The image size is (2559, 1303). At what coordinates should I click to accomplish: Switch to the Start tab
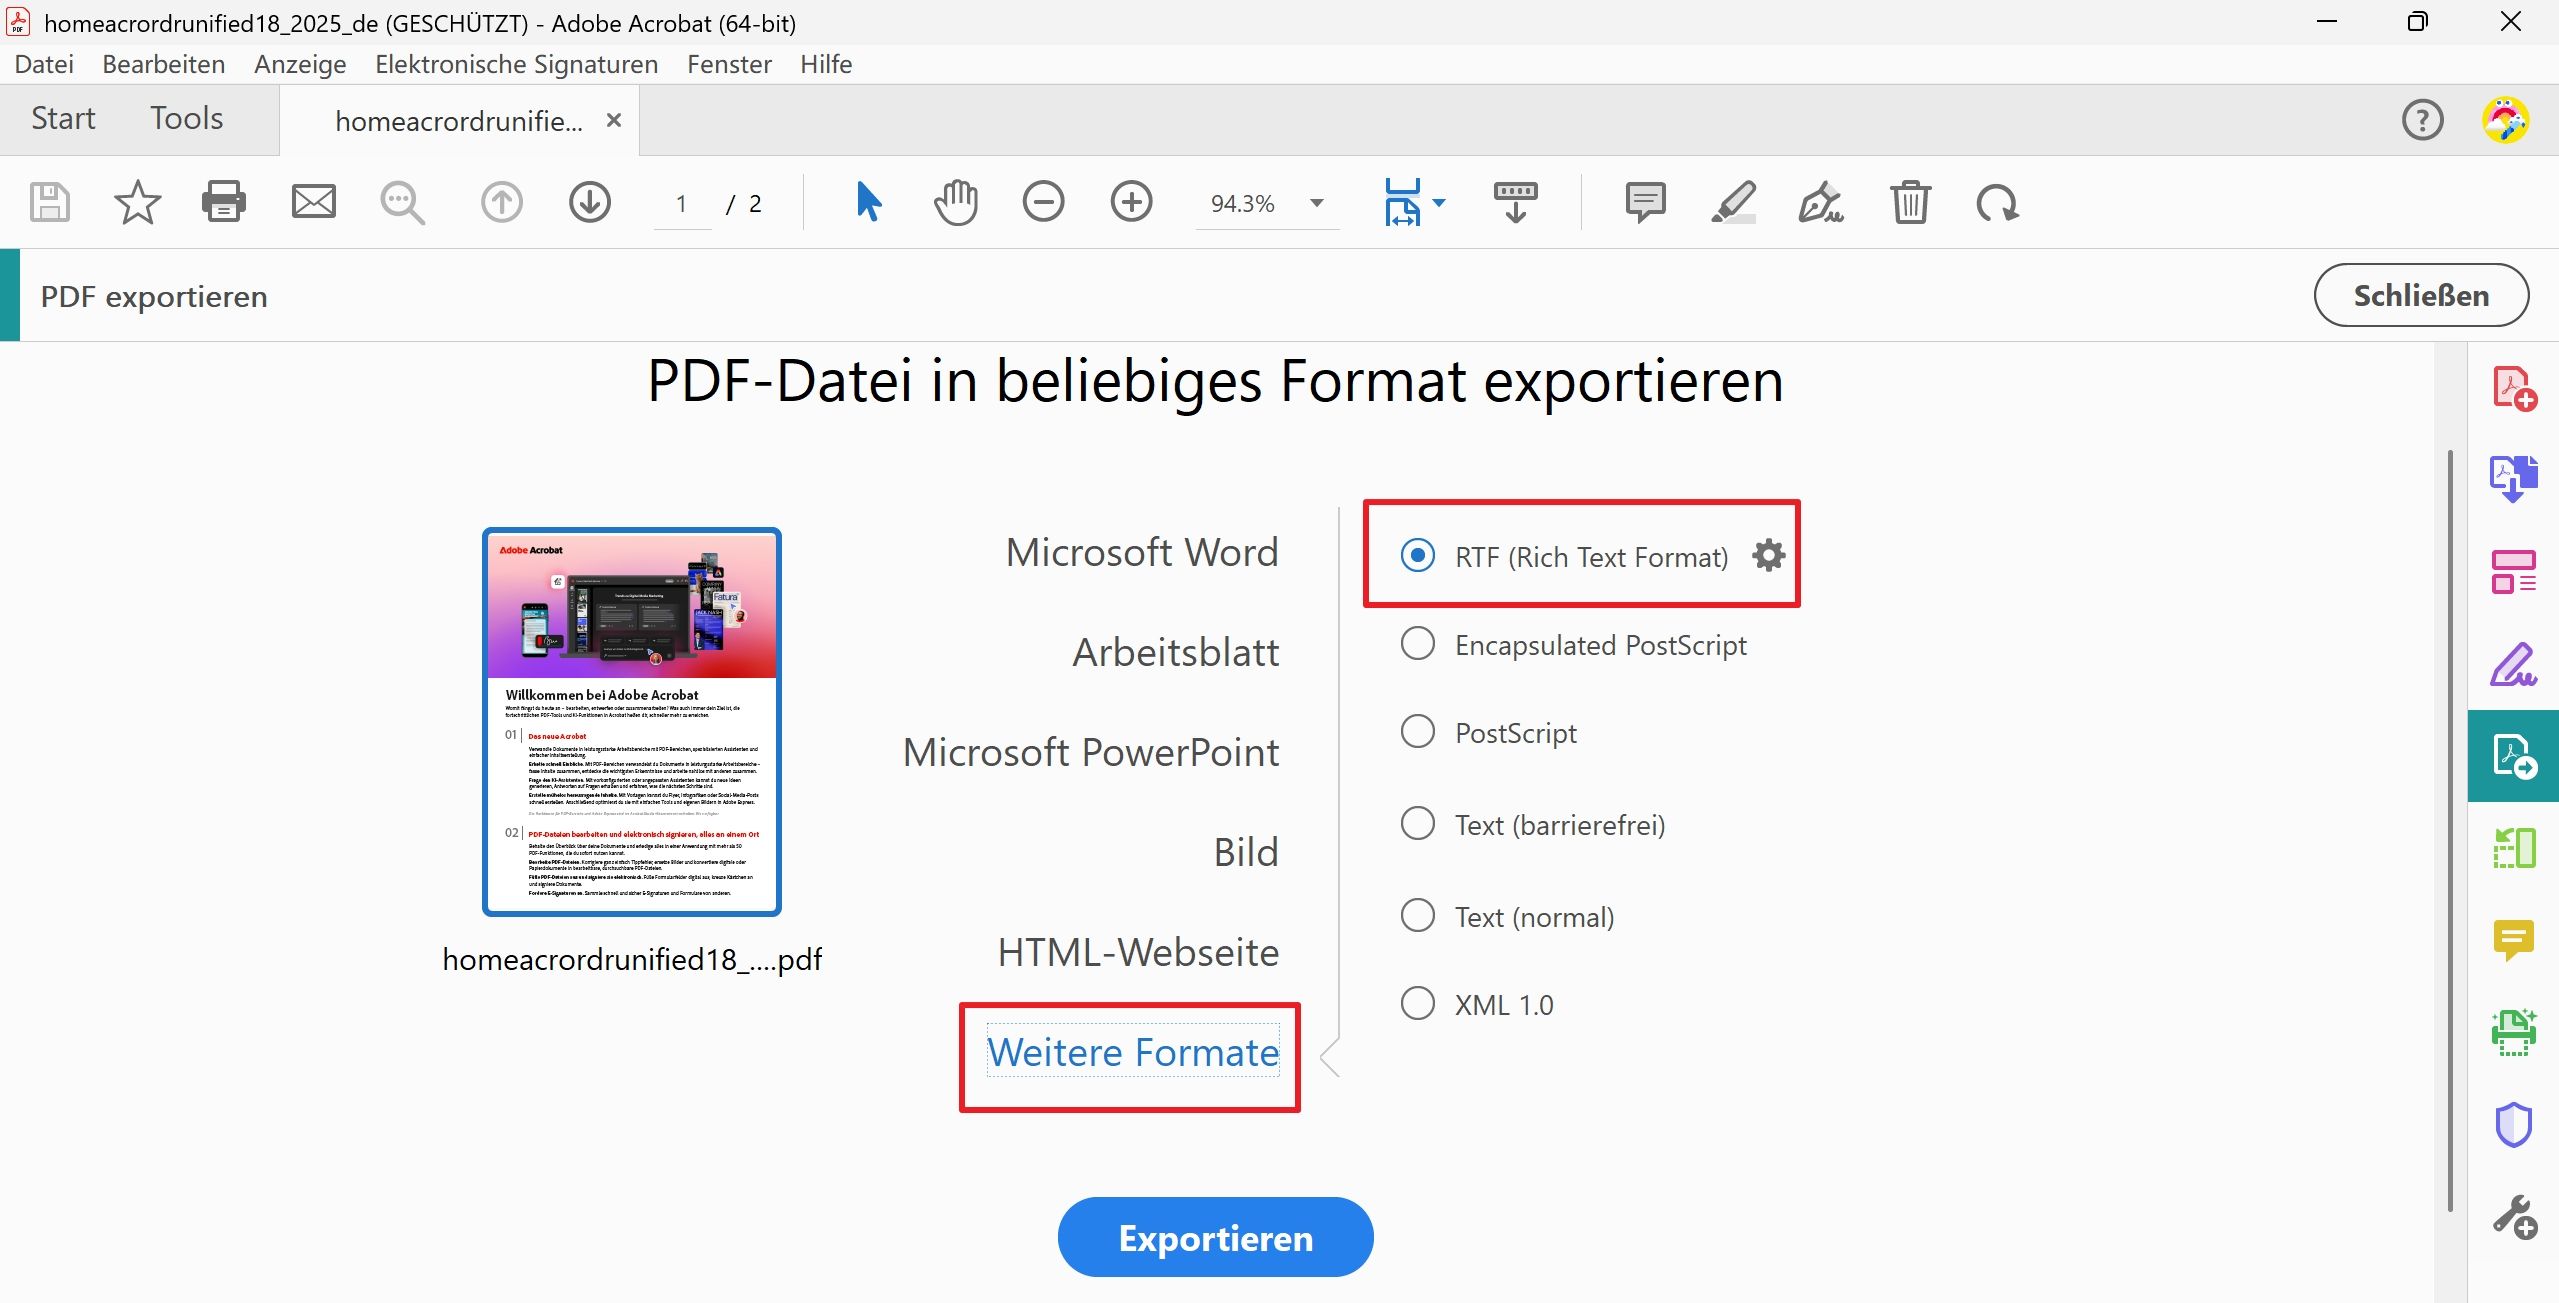pyautogui.click(x=63, y=119)
